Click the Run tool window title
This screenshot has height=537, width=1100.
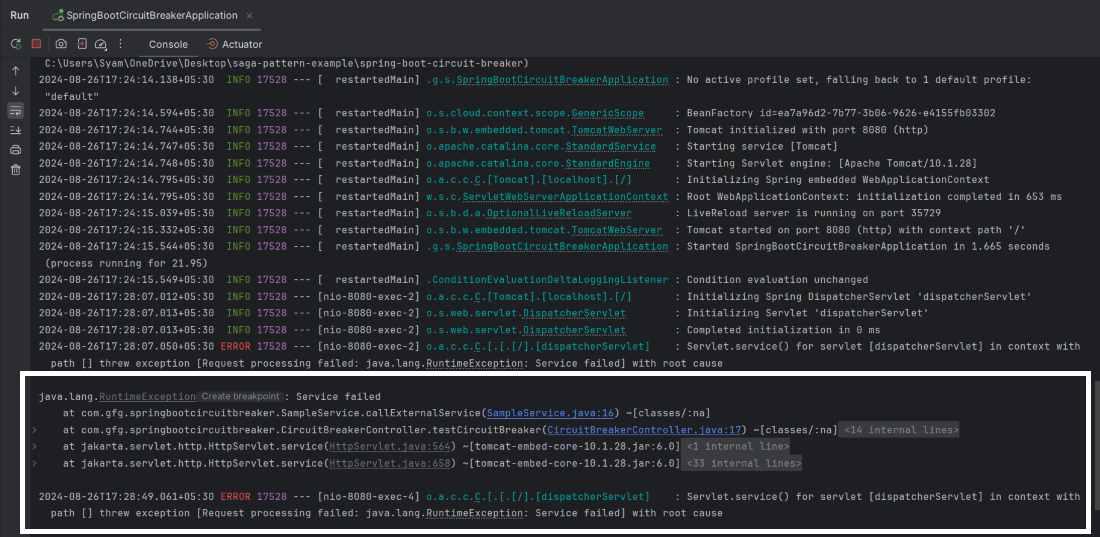(20, 15)
